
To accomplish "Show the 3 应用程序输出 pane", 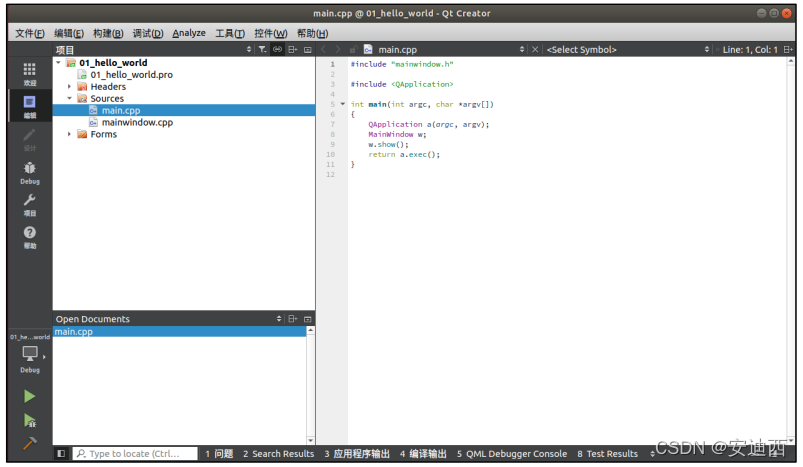I will [x=357, y=454].
